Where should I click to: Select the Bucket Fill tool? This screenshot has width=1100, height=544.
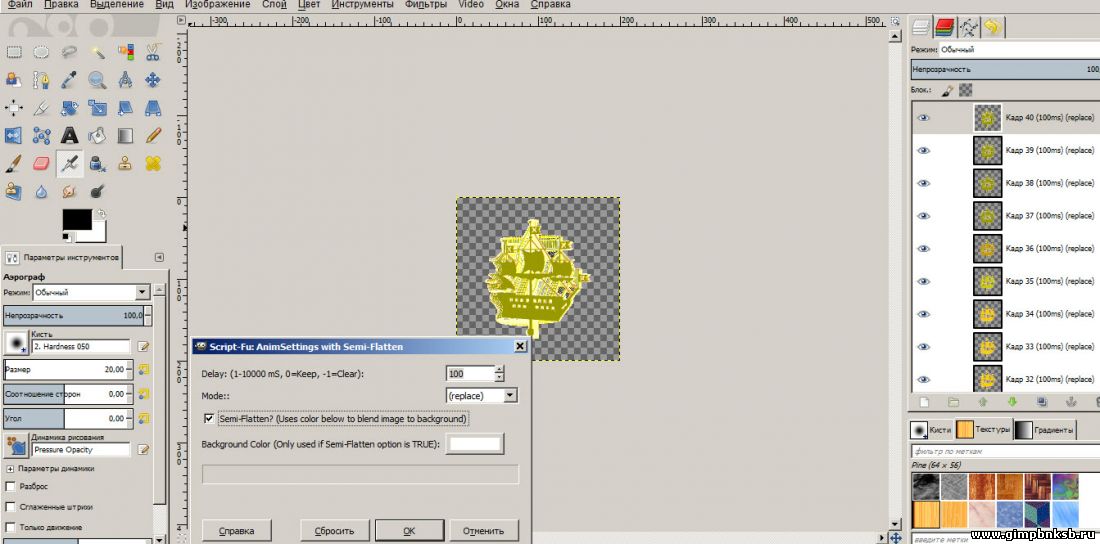click(97, 135)
